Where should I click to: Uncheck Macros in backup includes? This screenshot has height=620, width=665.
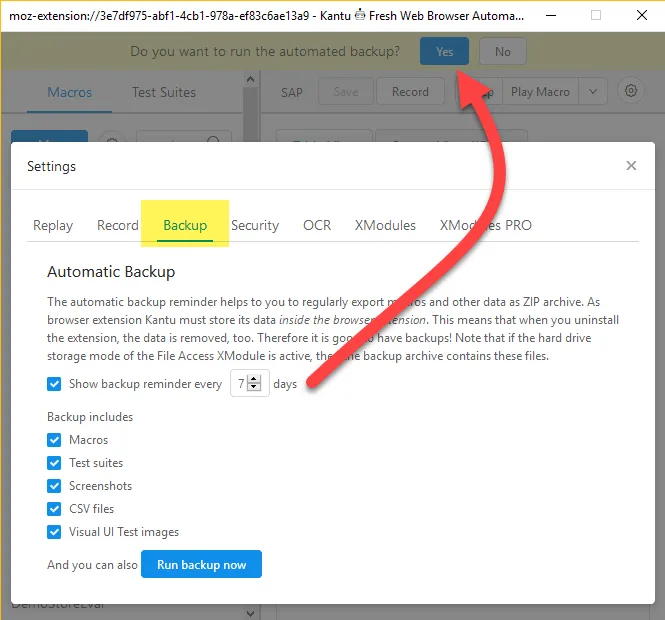click(54, 440)
